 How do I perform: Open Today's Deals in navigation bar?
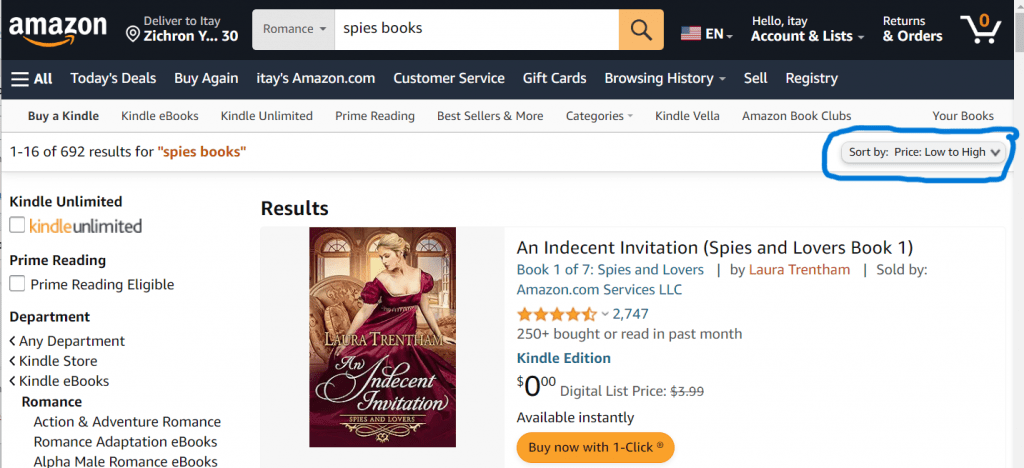point(113,78)
